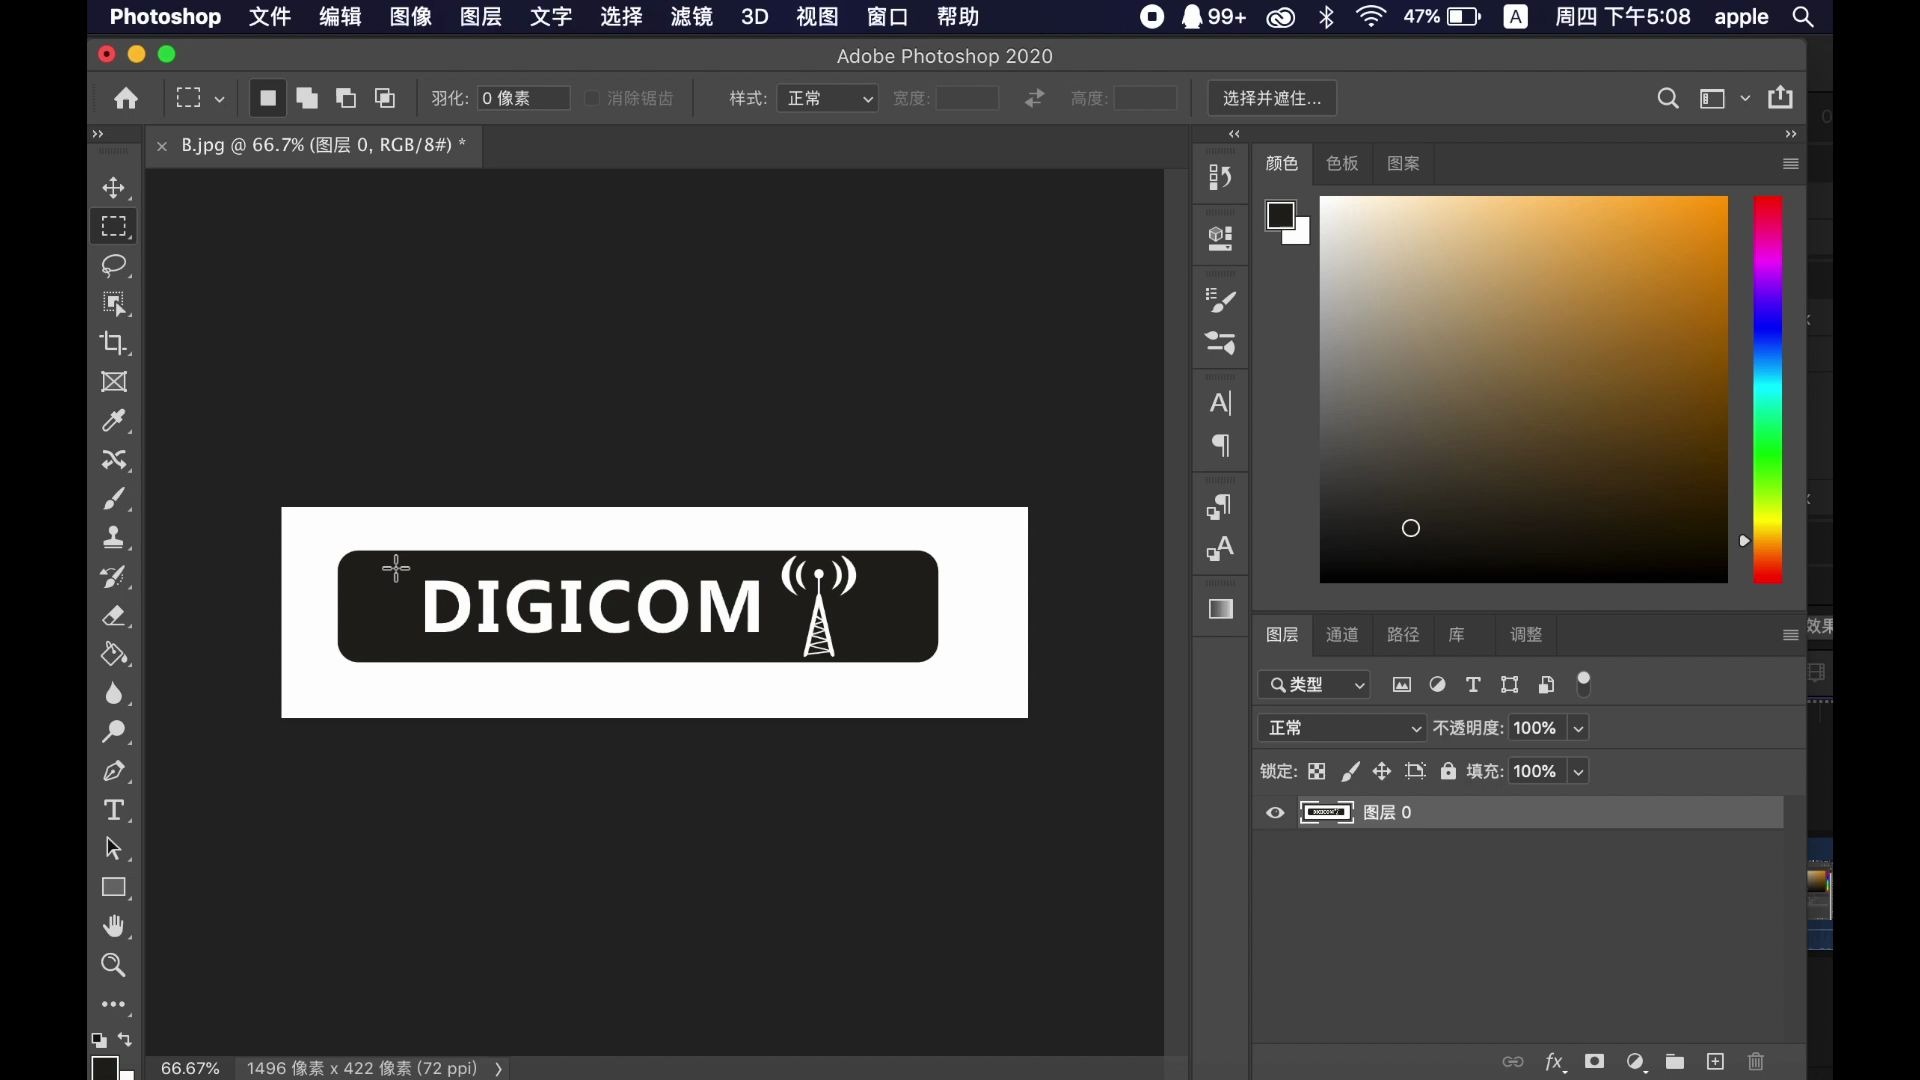Choose Subtract from selection mode
This screenshot has height=1080, width=1920.
pos(346,98)
